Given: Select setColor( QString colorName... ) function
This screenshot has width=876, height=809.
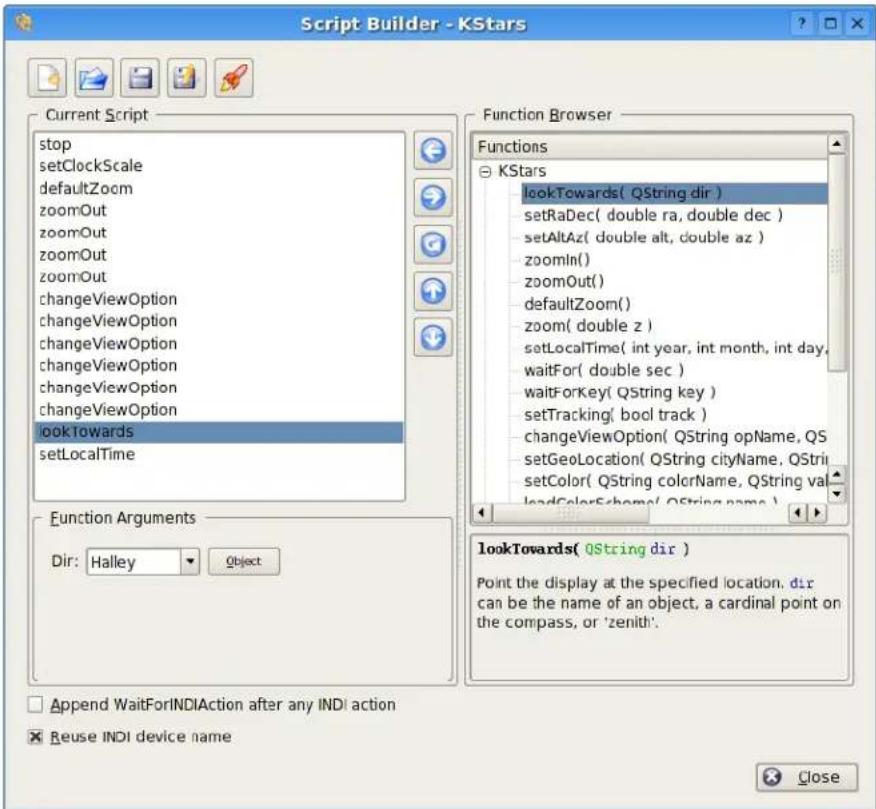Looking at the screenshot, I should [675, 481].
